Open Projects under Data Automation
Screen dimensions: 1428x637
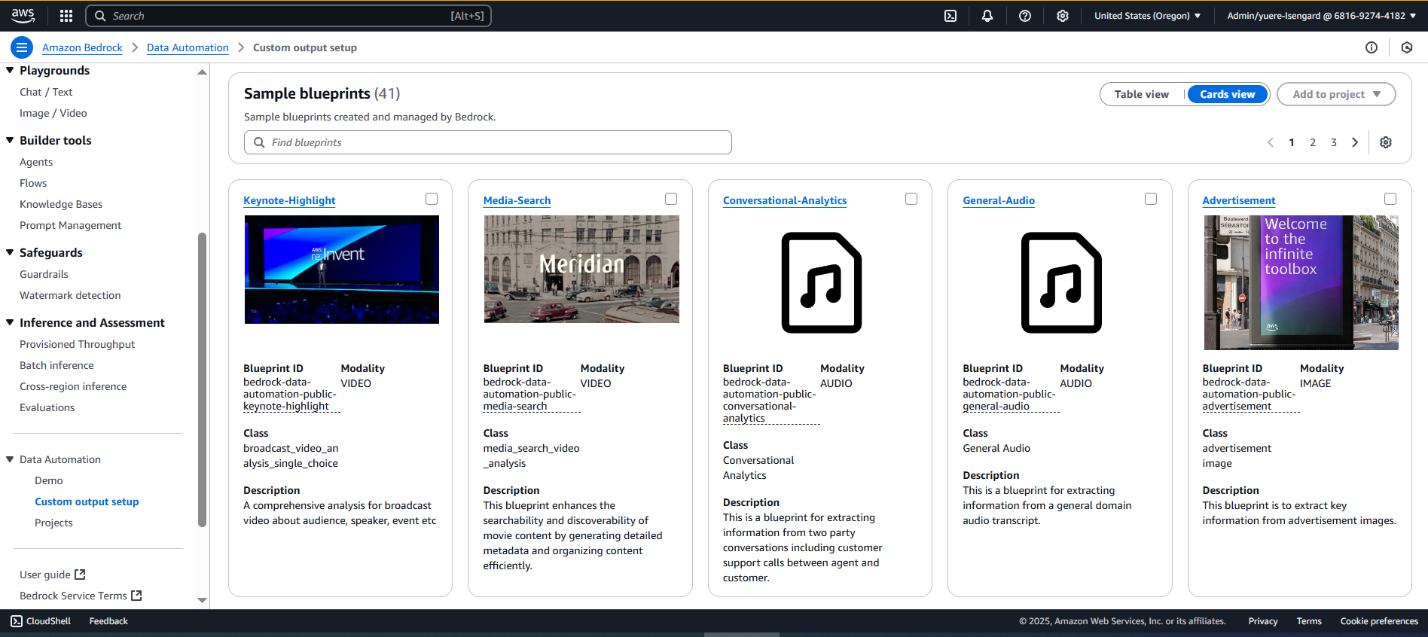(54, 523)
